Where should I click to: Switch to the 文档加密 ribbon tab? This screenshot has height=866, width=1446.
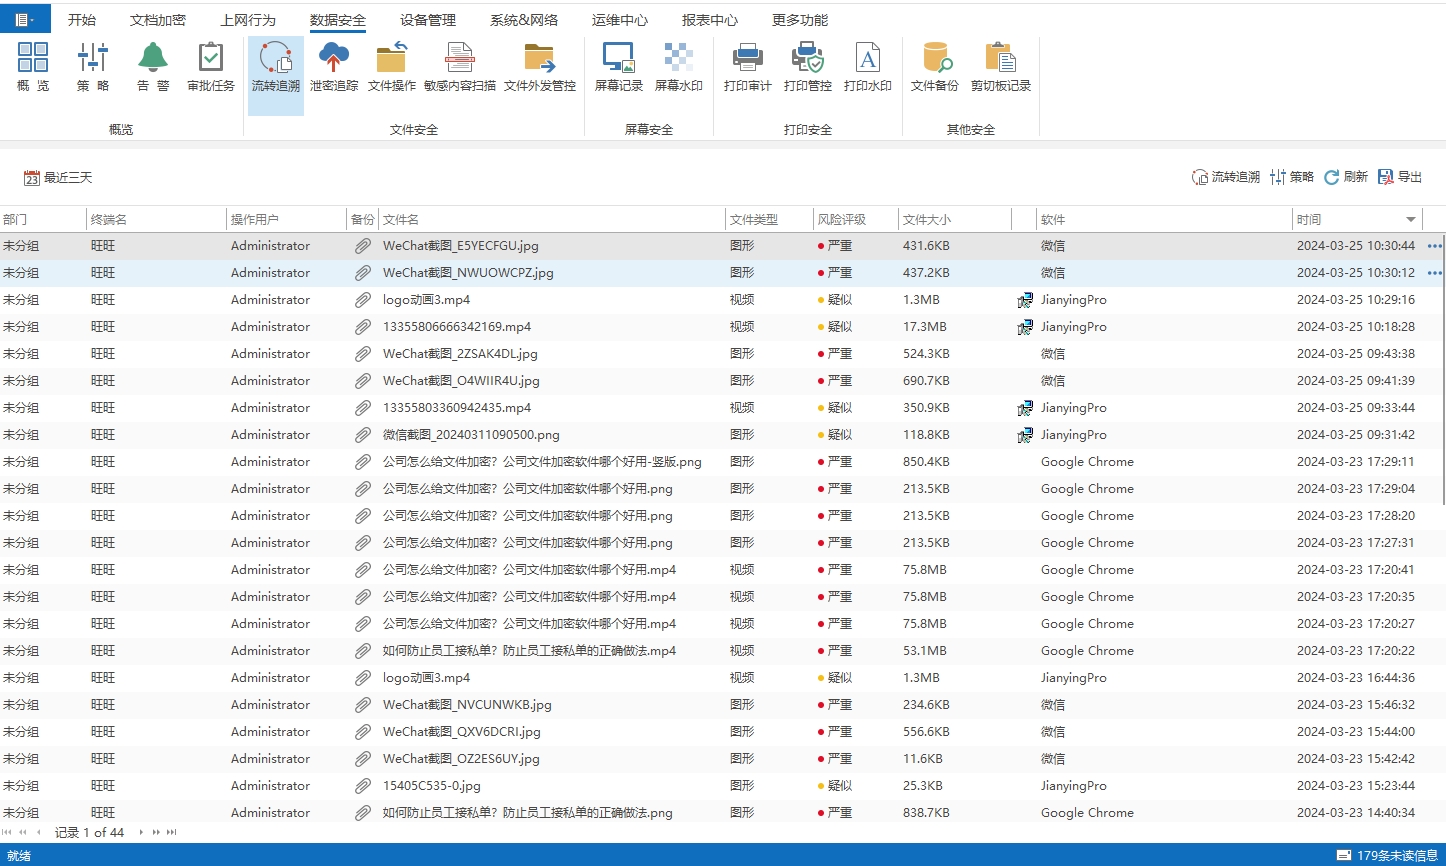(x=158, y=20)
